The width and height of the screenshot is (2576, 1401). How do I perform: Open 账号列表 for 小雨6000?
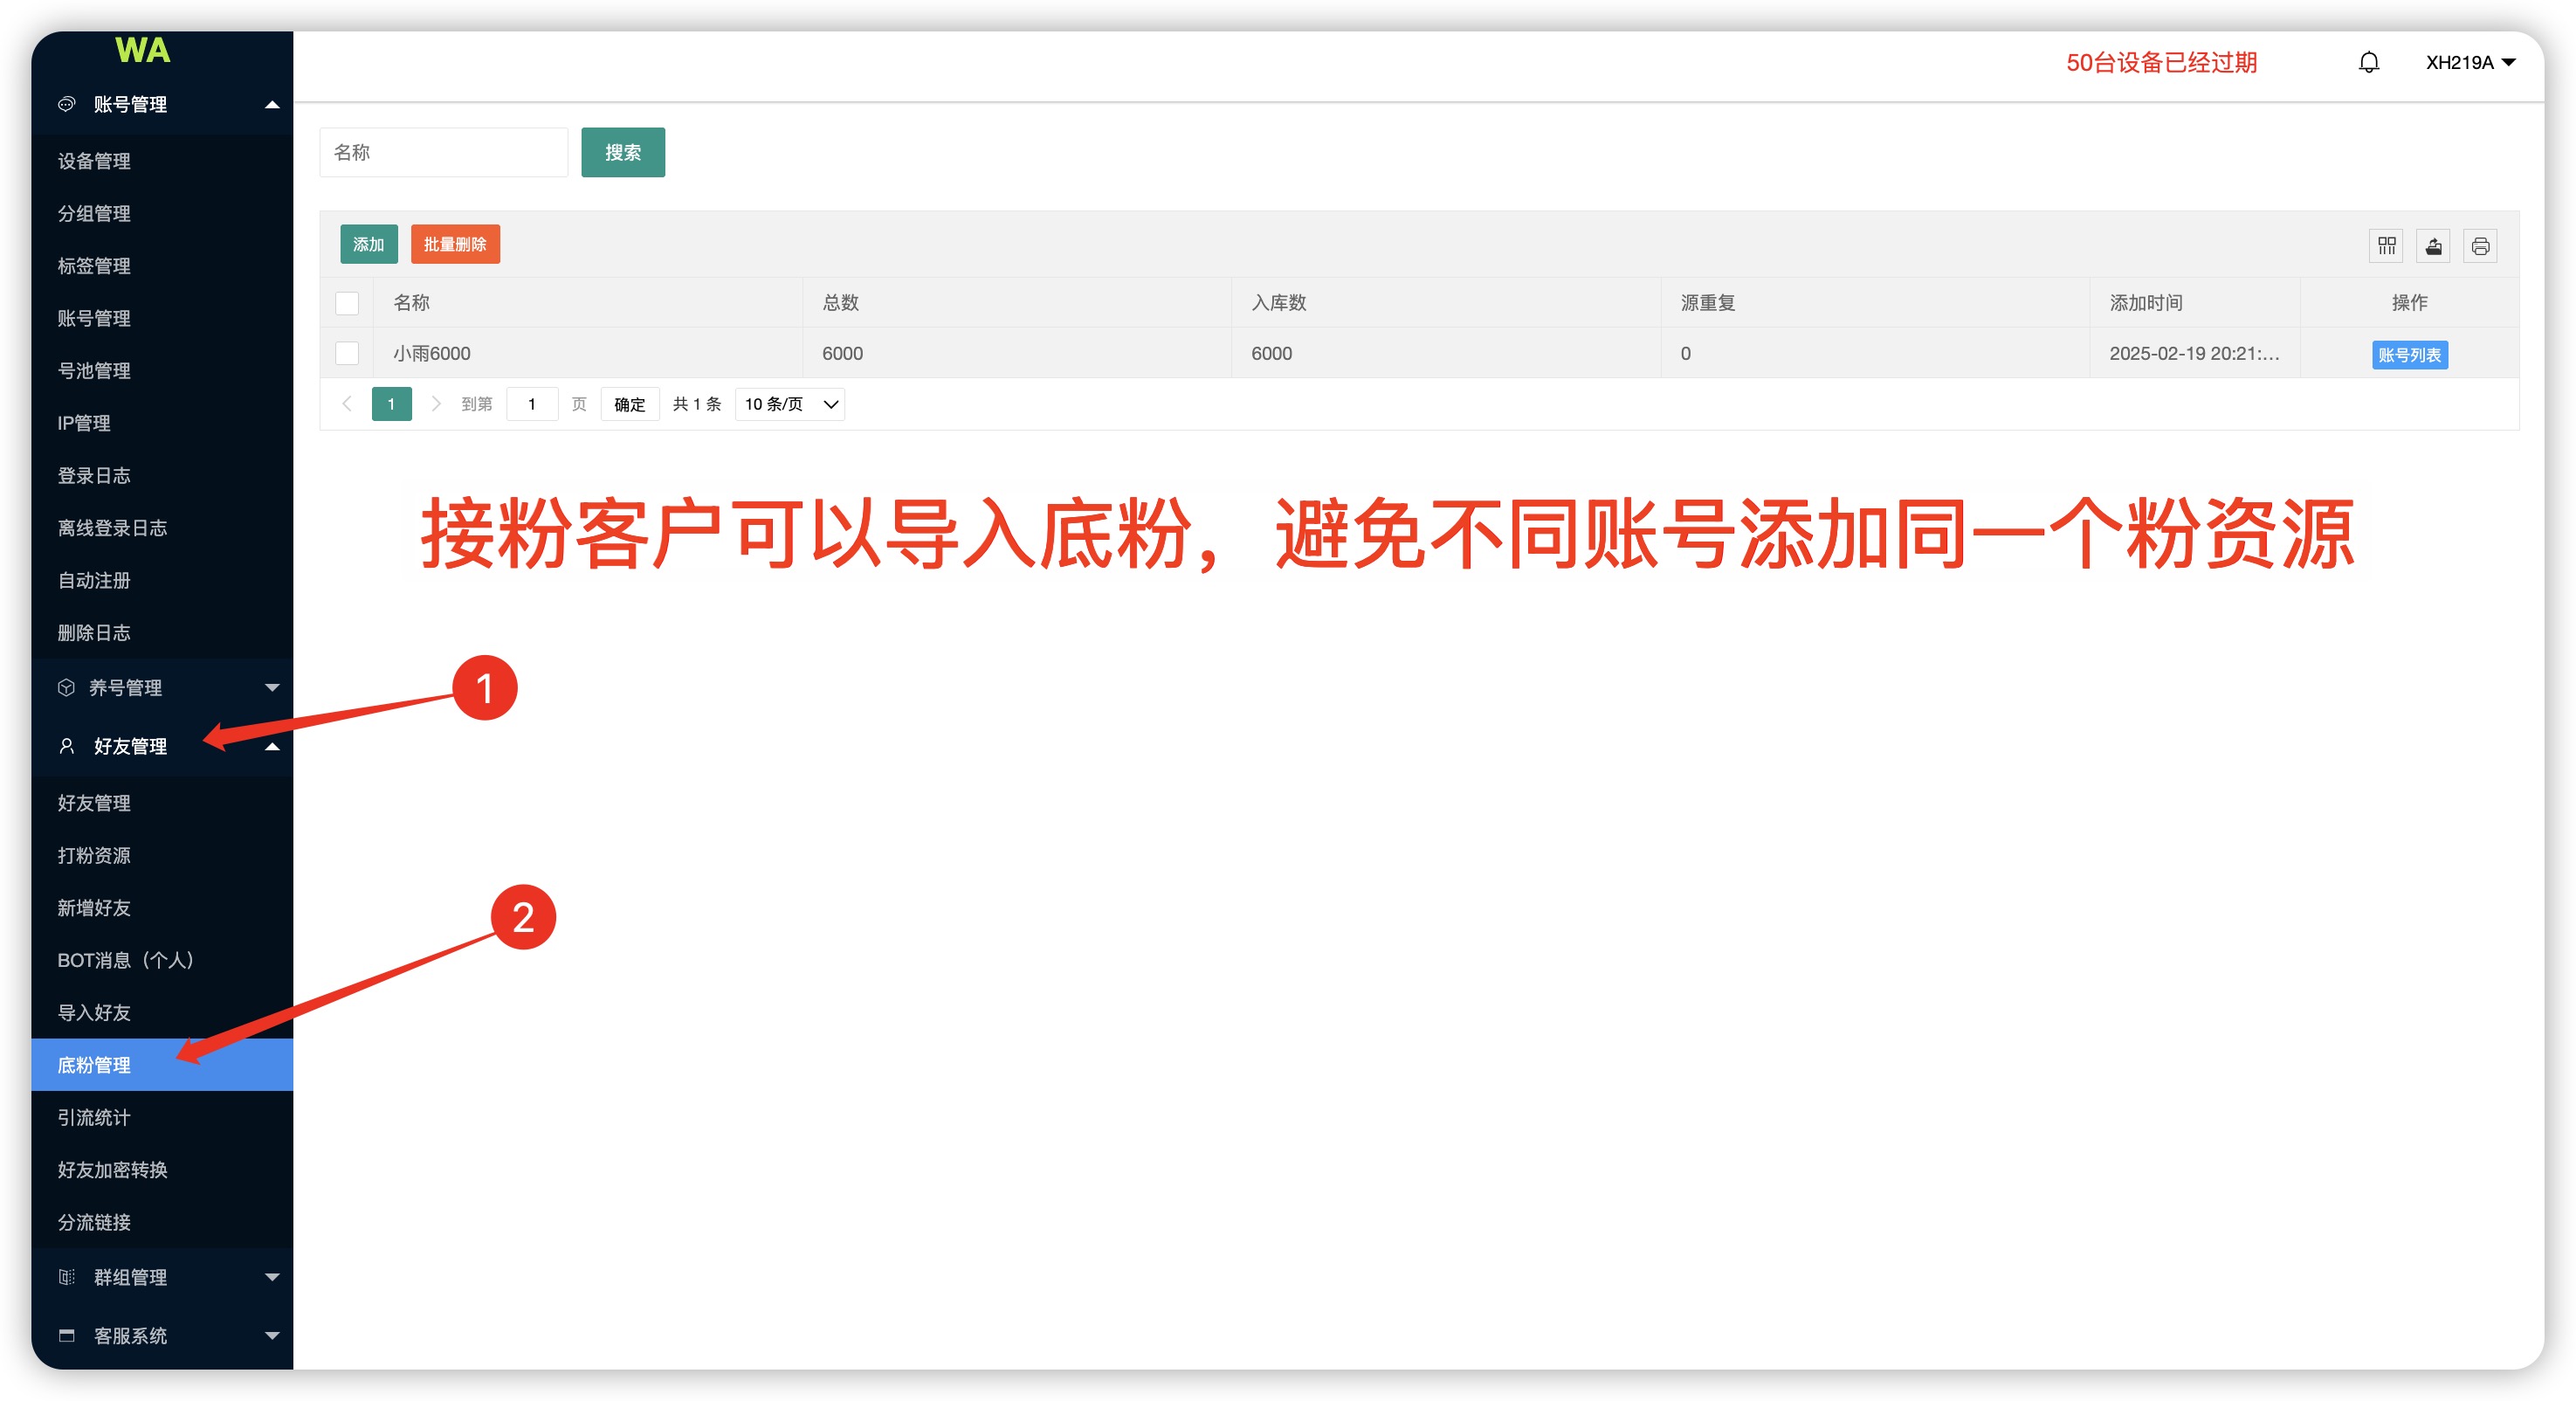tap(2409, 355)
